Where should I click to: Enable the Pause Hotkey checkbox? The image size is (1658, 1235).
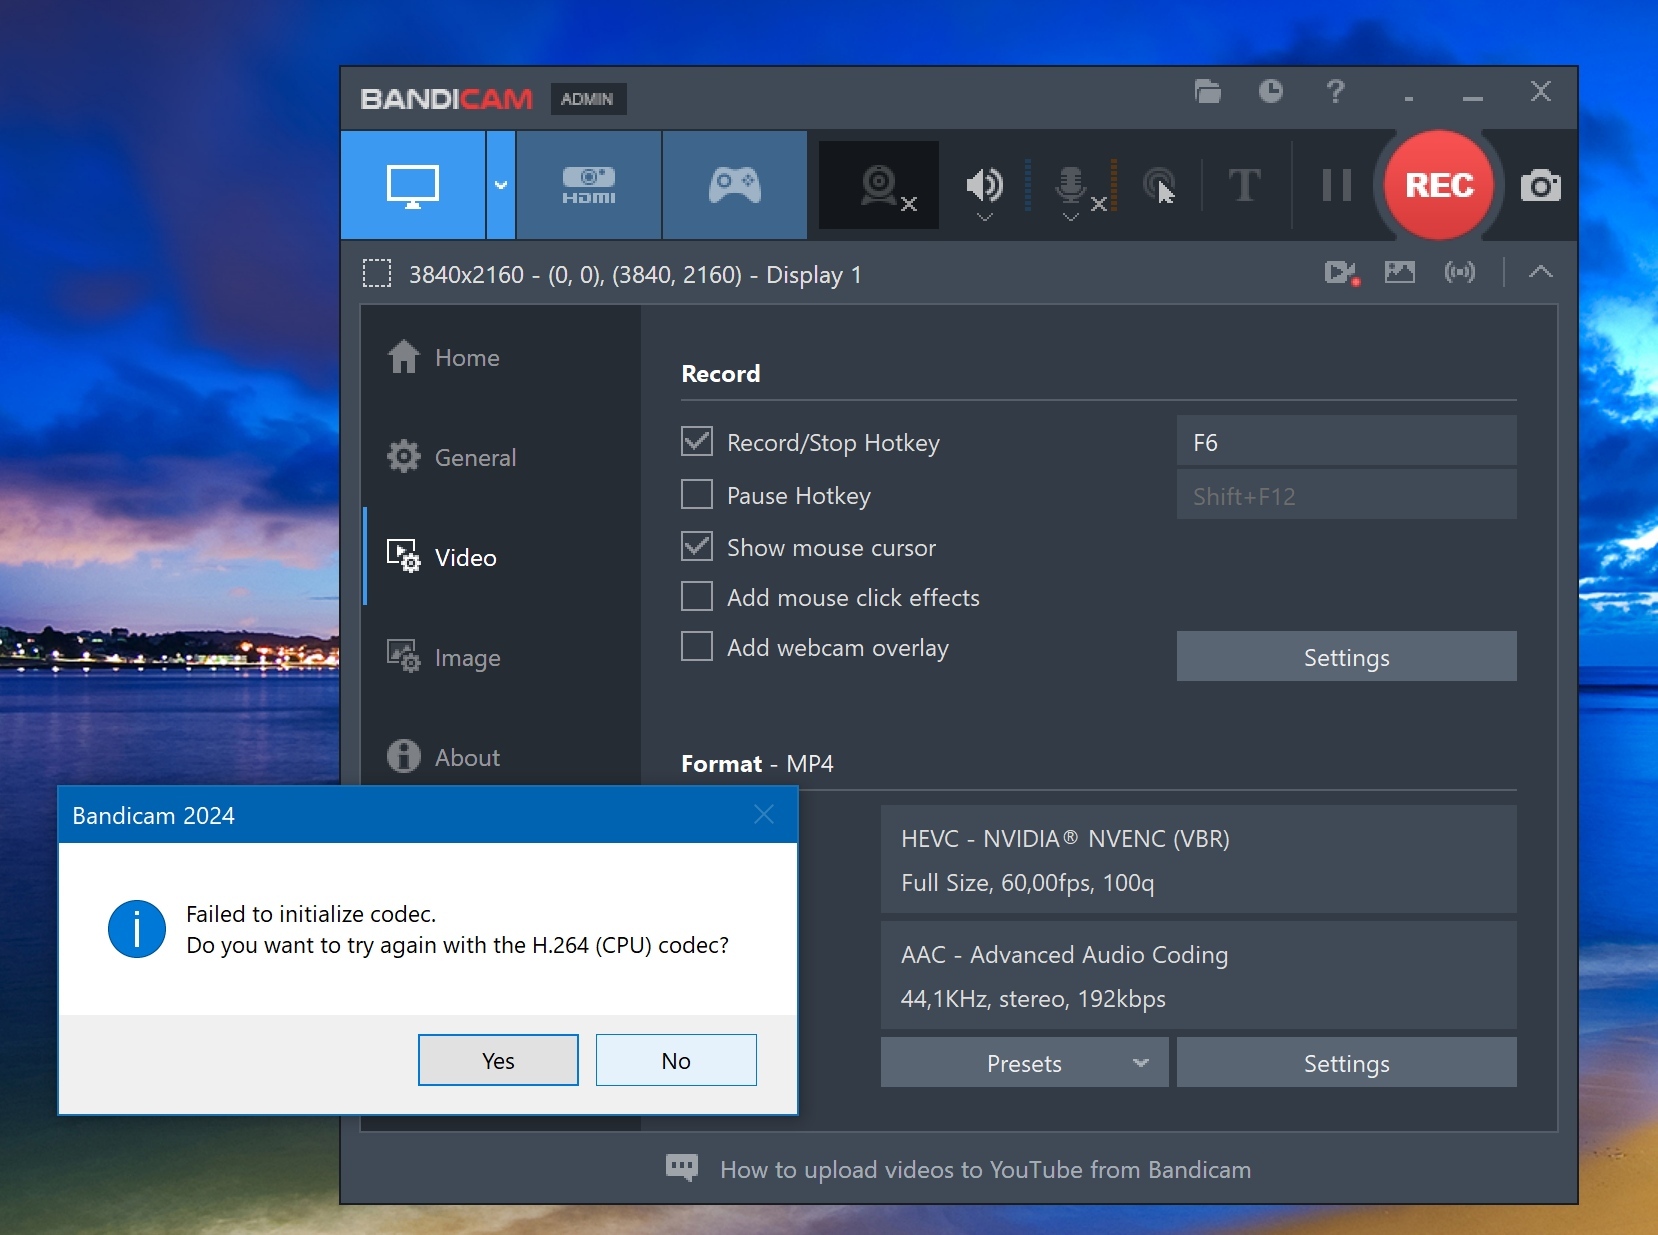click(x=697, y=495)
